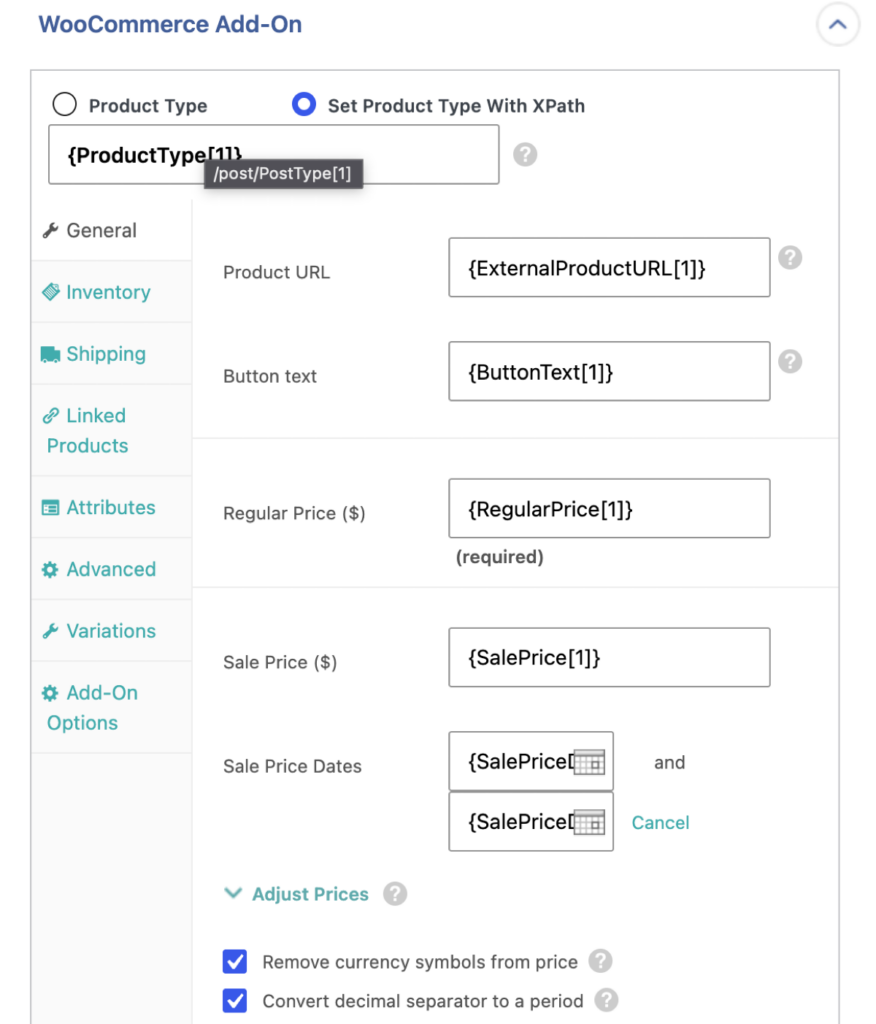The height and width of the screenshot is (1024, 876).
Task: Click the Regular Price input field
Action: tap(609, 509)
